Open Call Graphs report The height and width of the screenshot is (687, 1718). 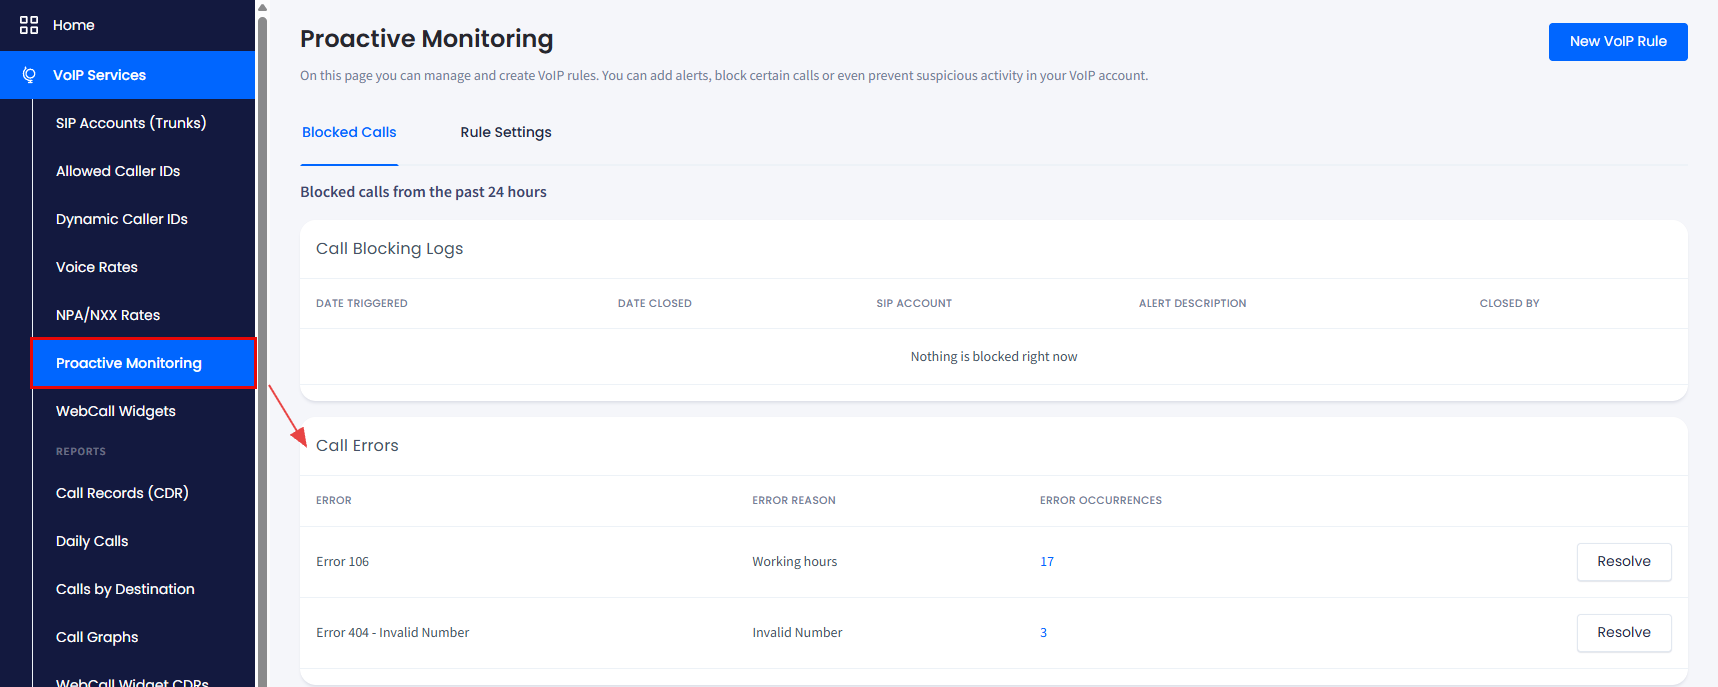97,637
